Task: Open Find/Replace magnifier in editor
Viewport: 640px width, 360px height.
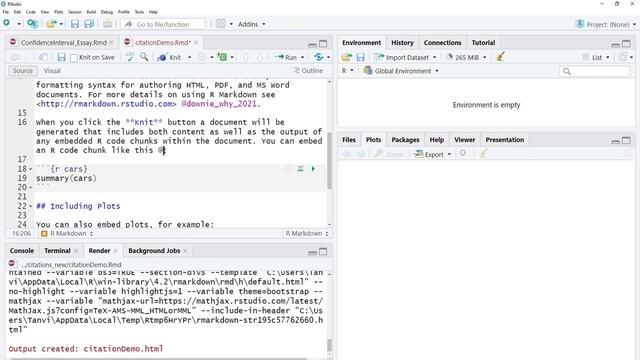Action: click(144, 57)
